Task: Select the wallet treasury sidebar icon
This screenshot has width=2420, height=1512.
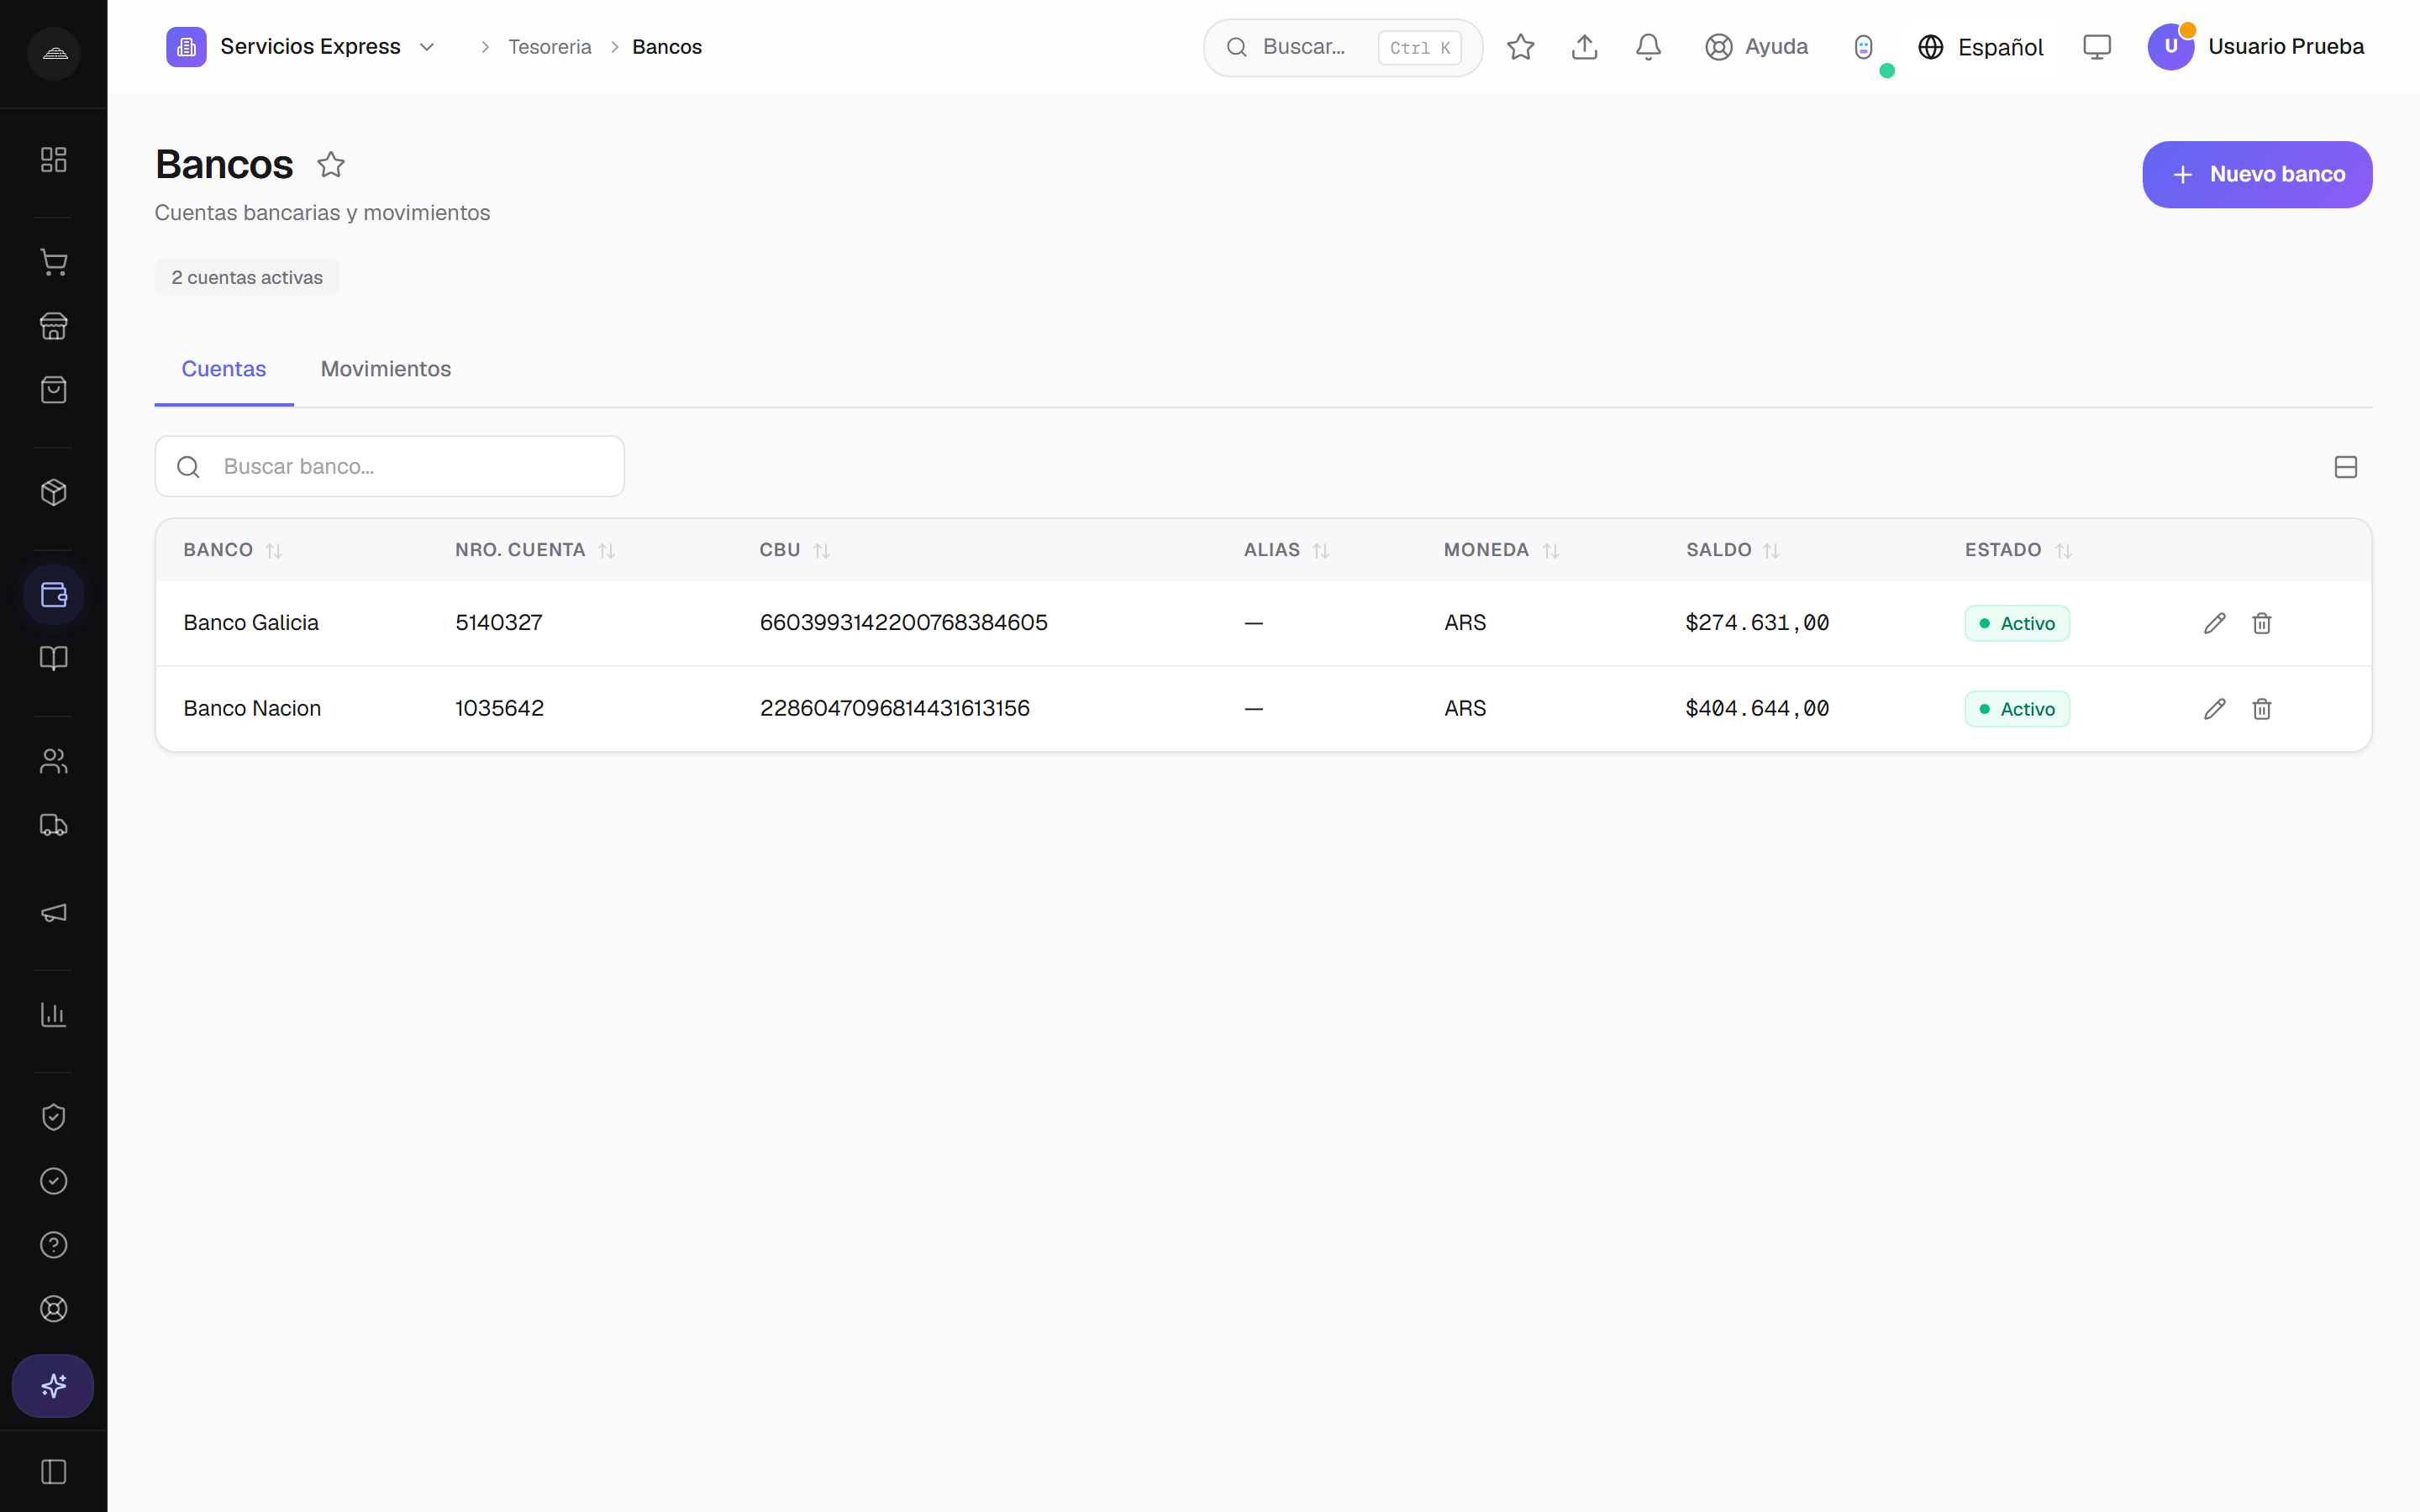Action: tap(53, 595)
